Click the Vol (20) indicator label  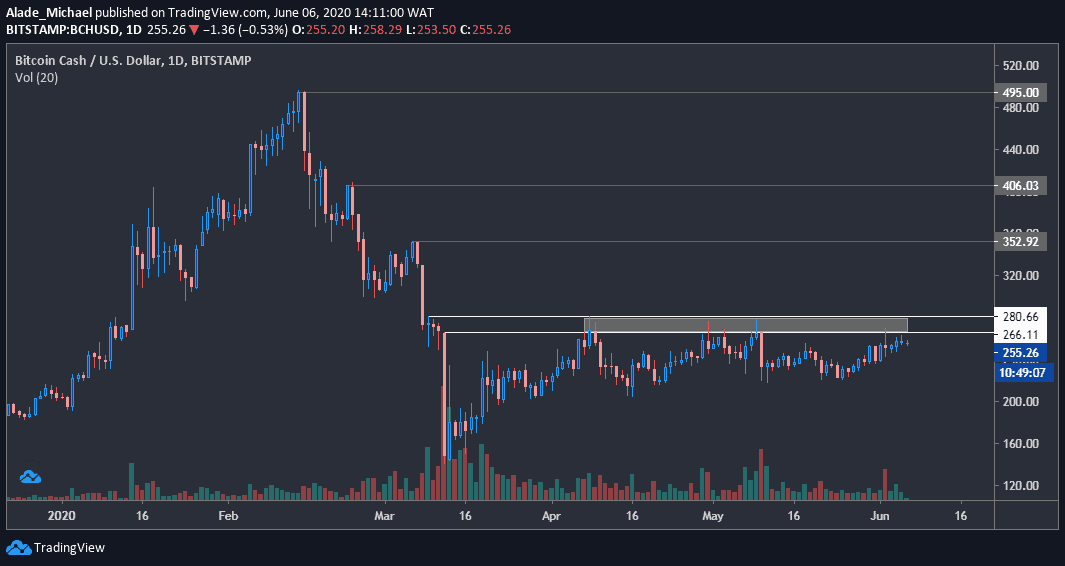coord(36,77)
